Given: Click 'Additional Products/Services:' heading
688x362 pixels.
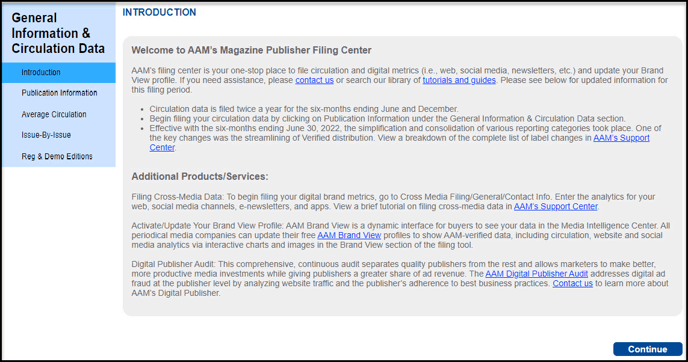Looking at the screenshot, I should tap(200, 176).
